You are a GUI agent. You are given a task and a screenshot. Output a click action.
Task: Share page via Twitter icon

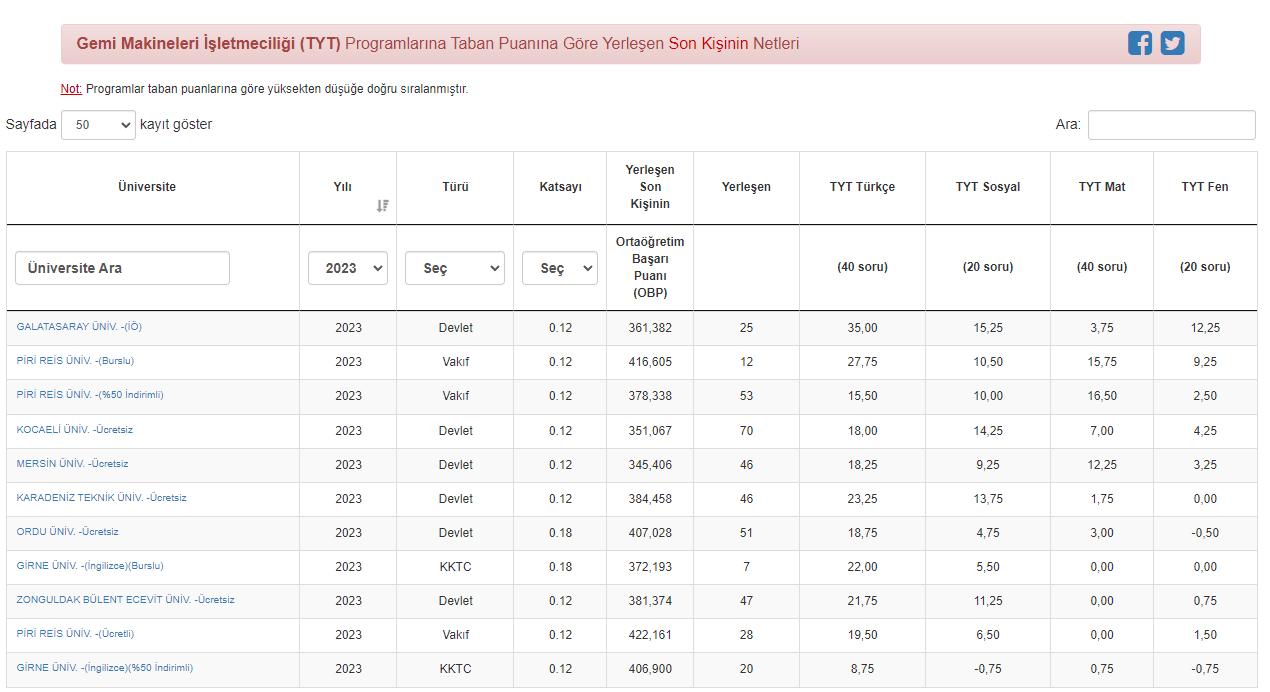click(1172, 43)
